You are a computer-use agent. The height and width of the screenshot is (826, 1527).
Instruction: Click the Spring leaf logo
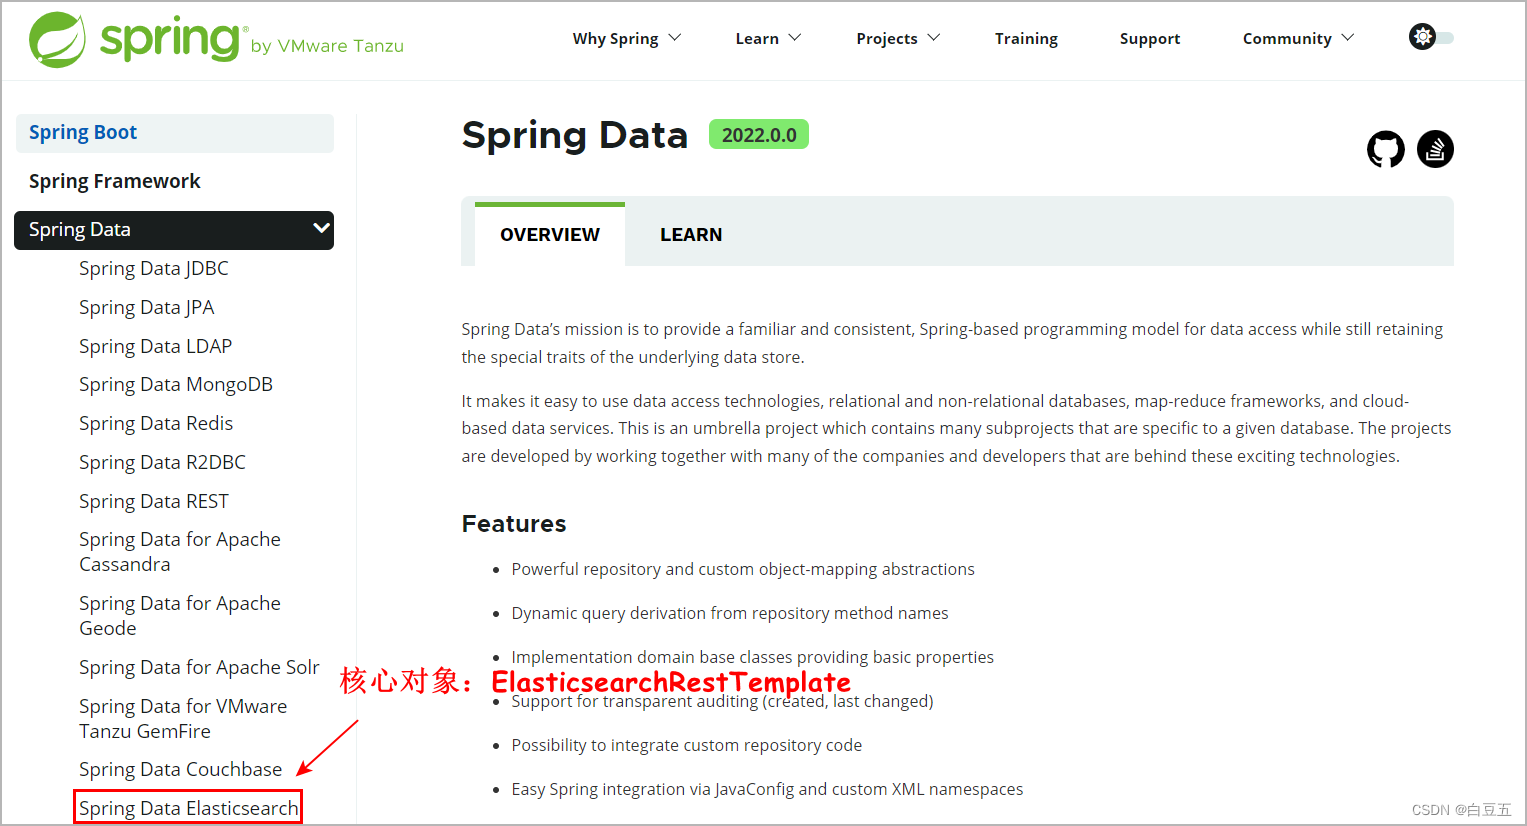pos(57,40)
